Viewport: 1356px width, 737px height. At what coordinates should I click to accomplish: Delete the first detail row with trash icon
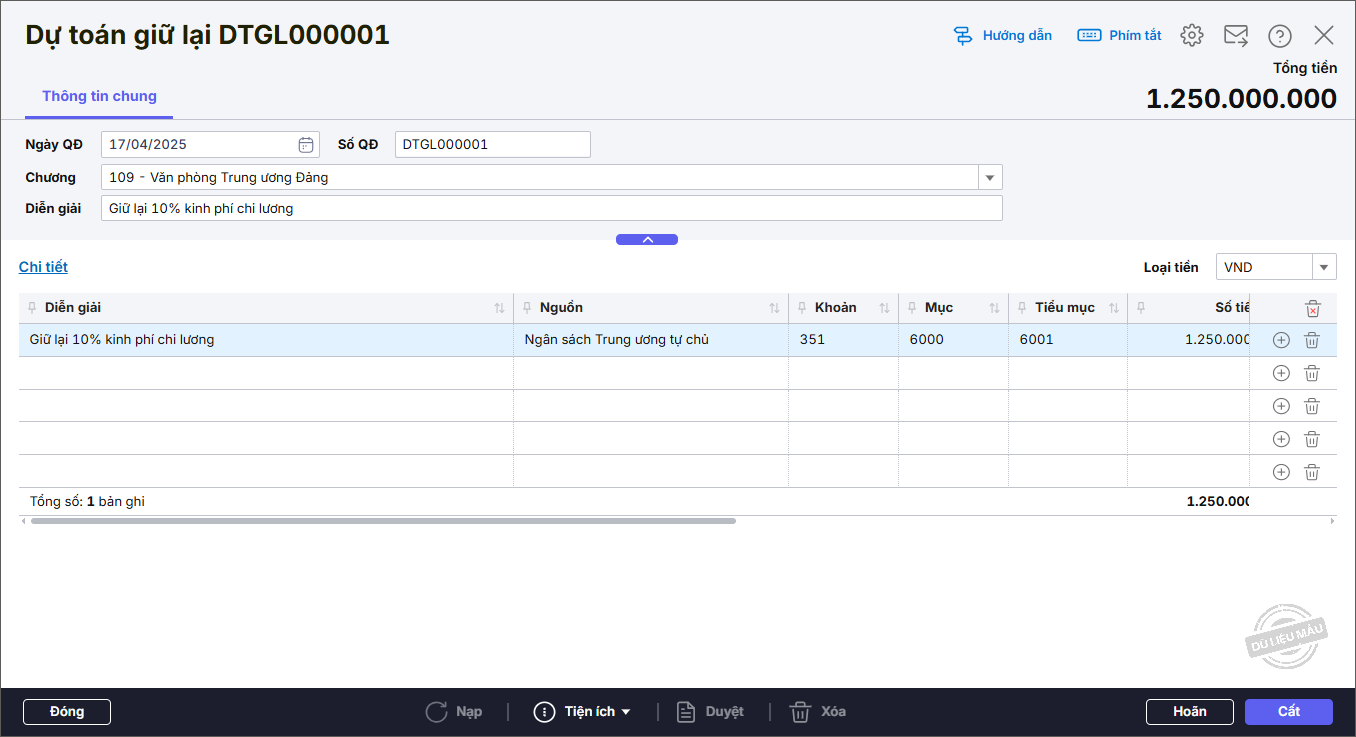1312,340
